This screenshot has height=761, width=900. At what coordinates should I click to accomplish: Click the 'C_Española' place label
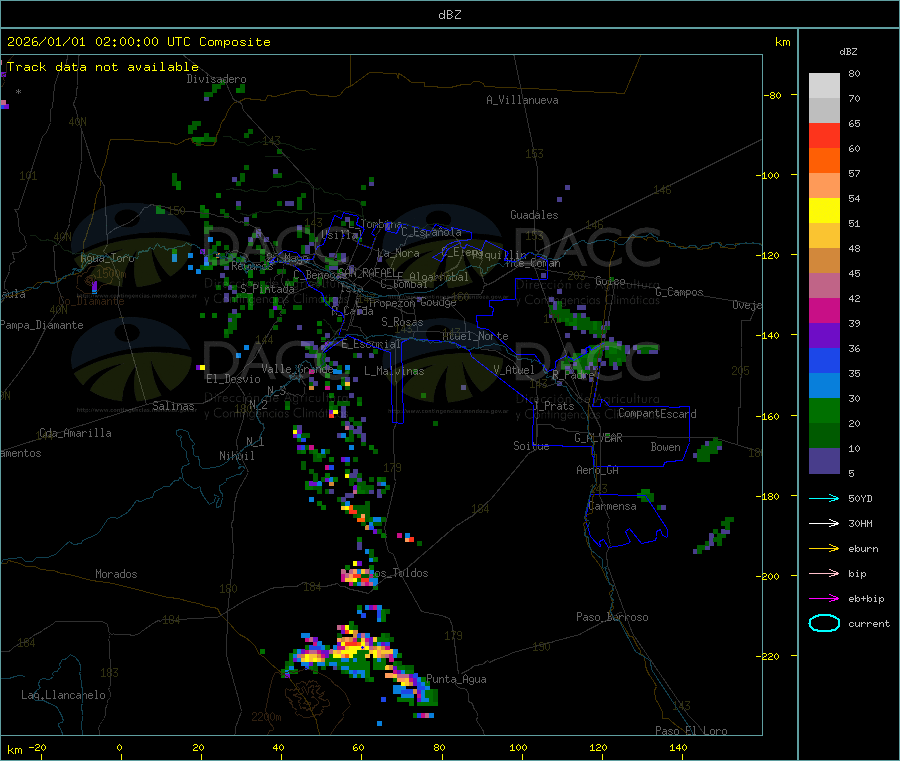point(432,232)
